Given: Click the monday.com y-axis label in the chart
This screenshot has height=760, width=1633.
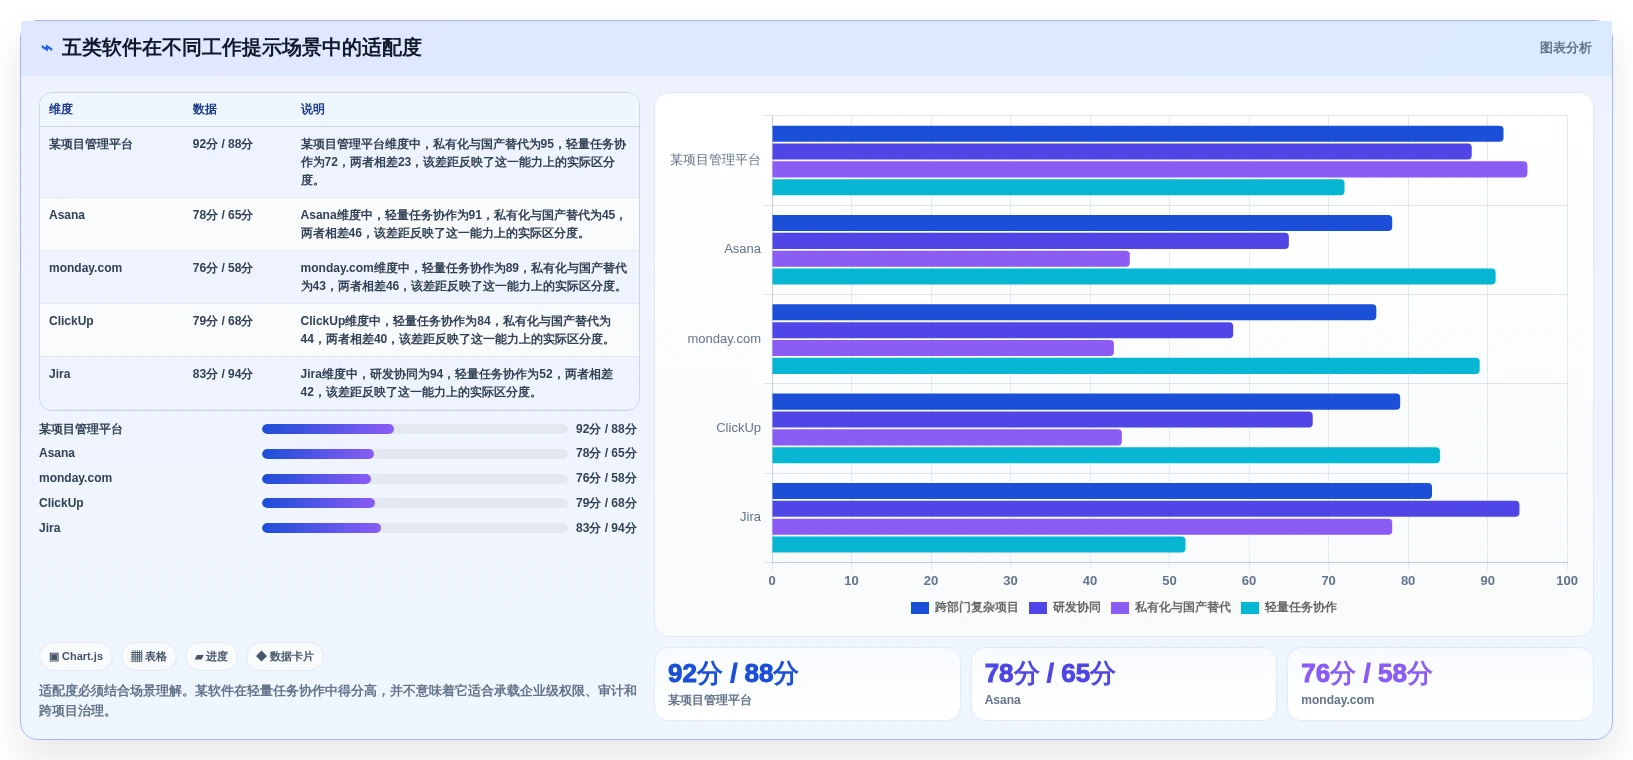Looking at the screenshot, I should 724,339.
